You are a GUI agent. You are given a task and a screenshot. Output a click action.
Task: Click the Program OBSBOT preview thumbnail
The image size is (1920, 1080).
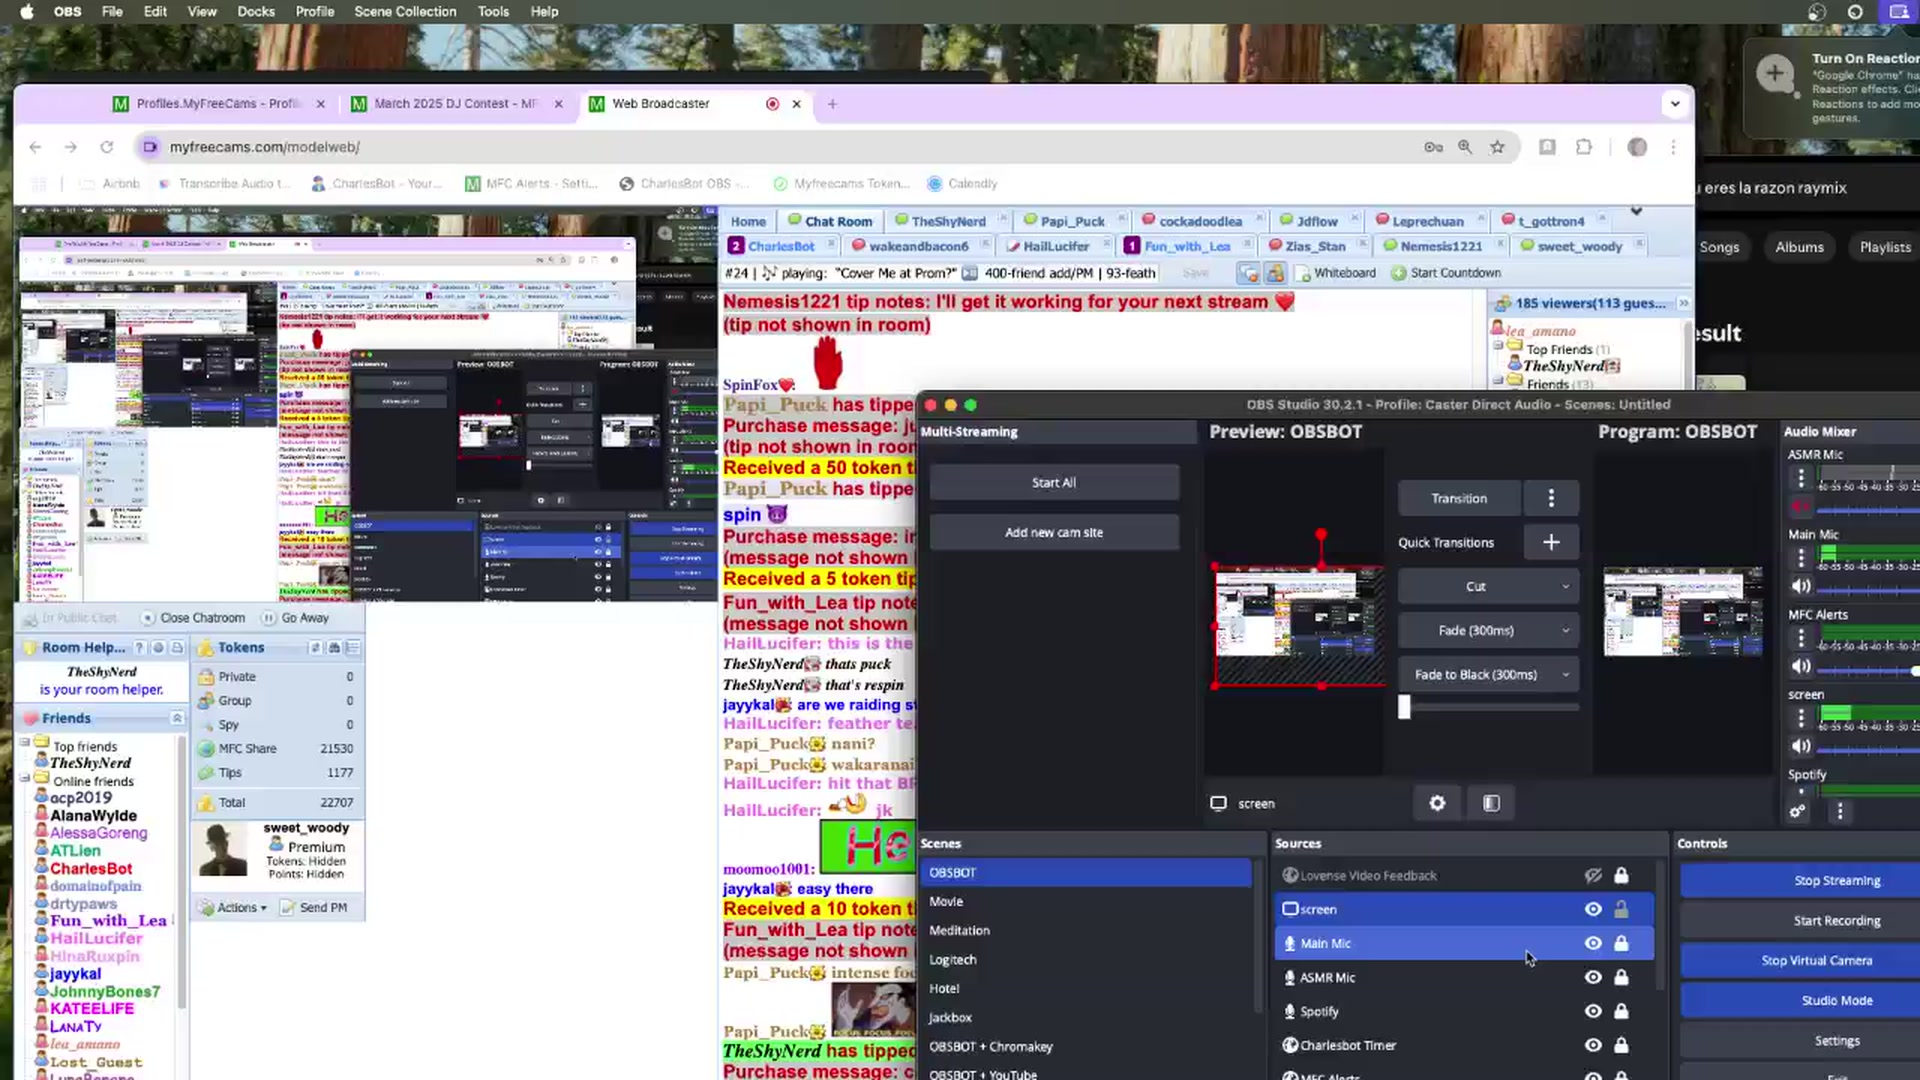(1683, 612)
